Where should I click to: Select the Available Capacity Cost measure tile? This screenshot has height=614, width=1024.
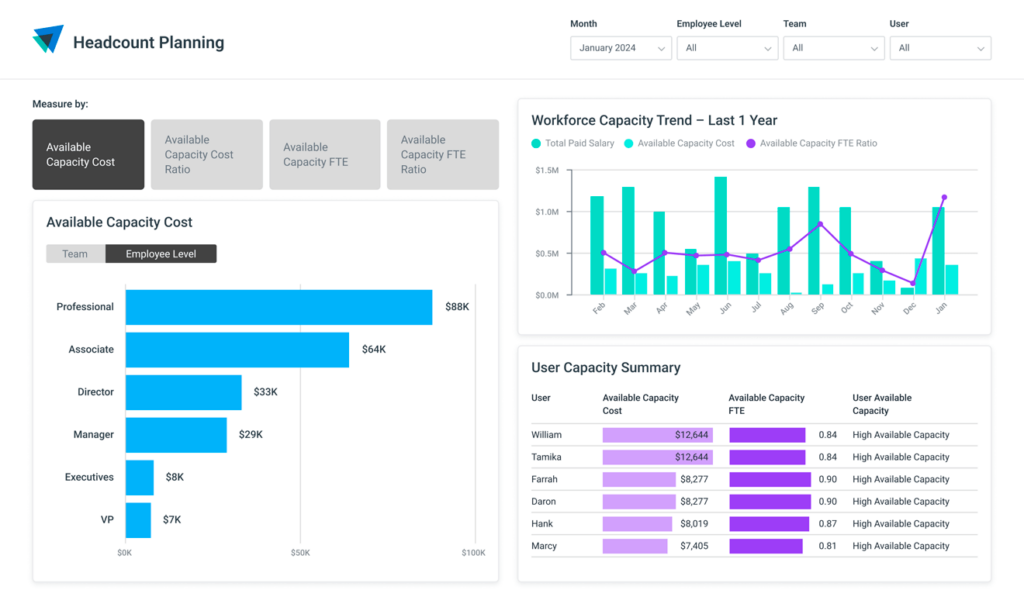point(88,154)
